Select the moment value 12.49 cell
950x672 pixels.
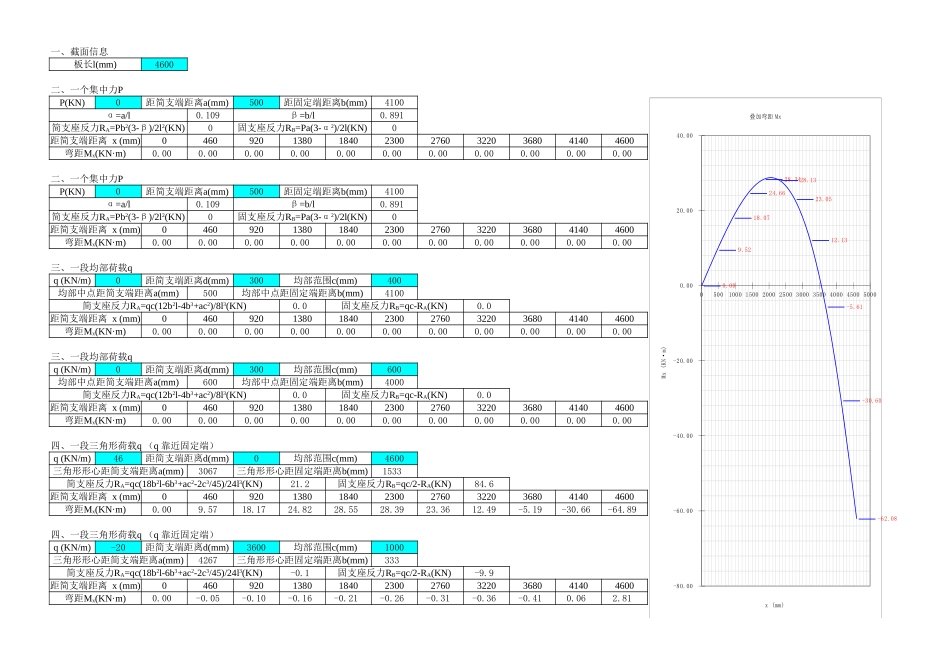click(487, 510)
